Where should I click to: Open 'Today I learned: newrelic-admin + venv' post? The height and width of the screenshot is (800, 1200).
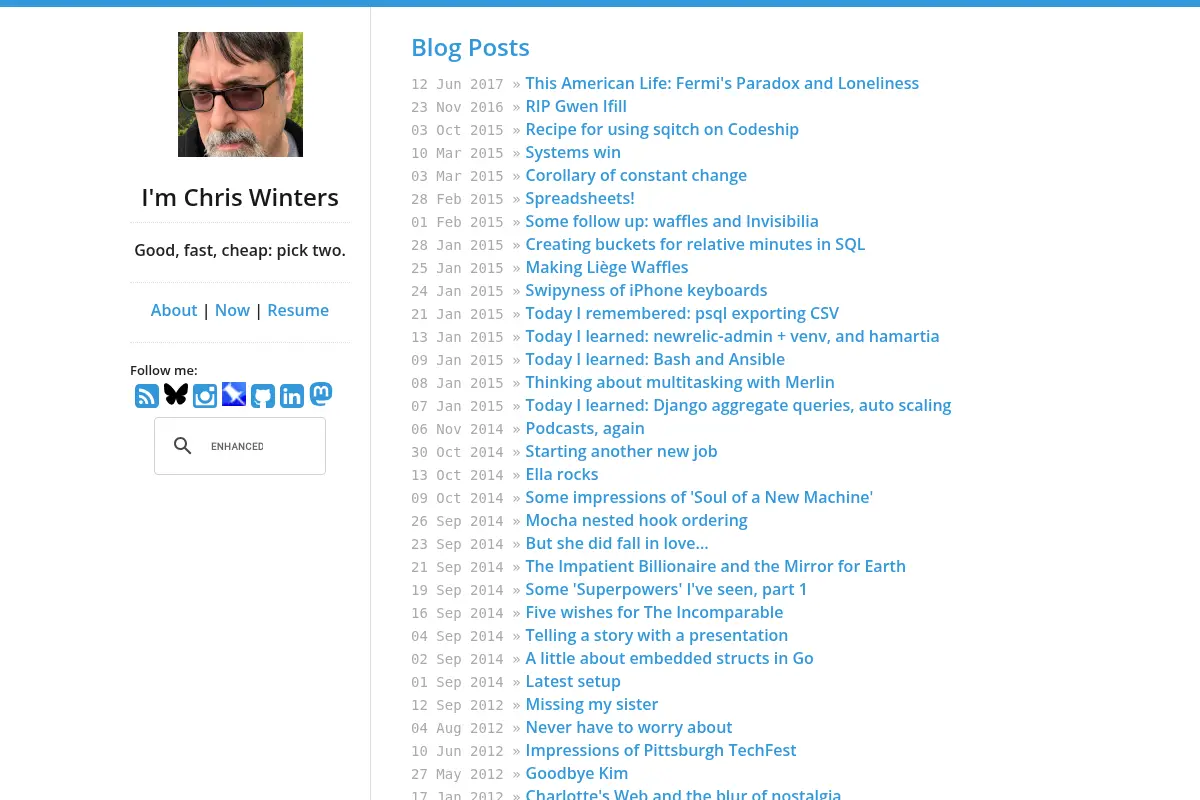click(x=732, y=336)
